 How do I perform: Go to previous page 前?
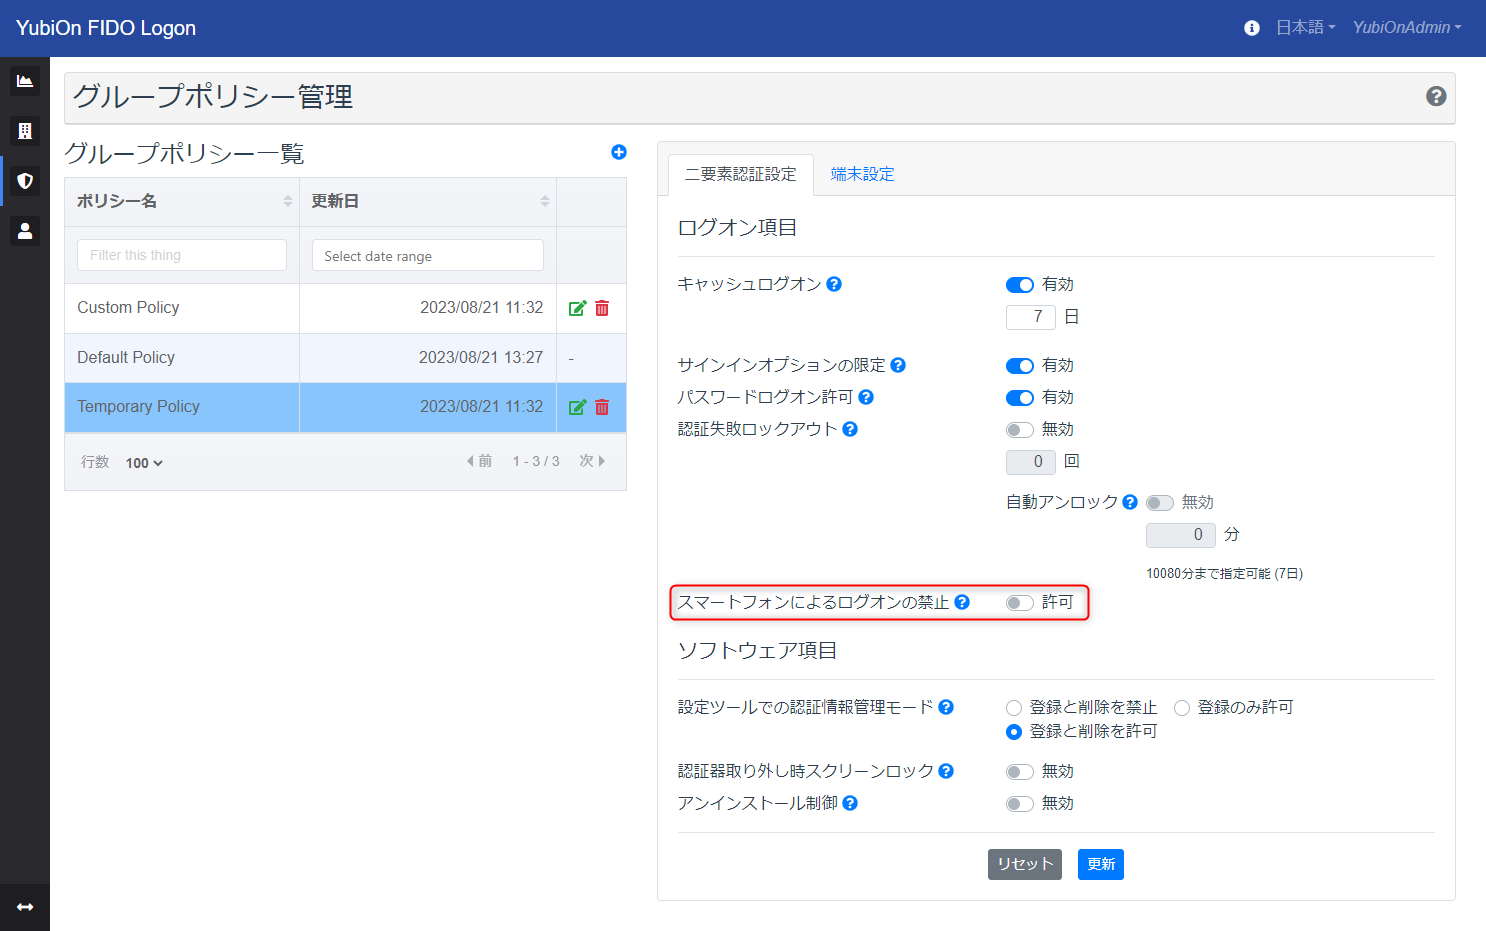tap(479, 461)
